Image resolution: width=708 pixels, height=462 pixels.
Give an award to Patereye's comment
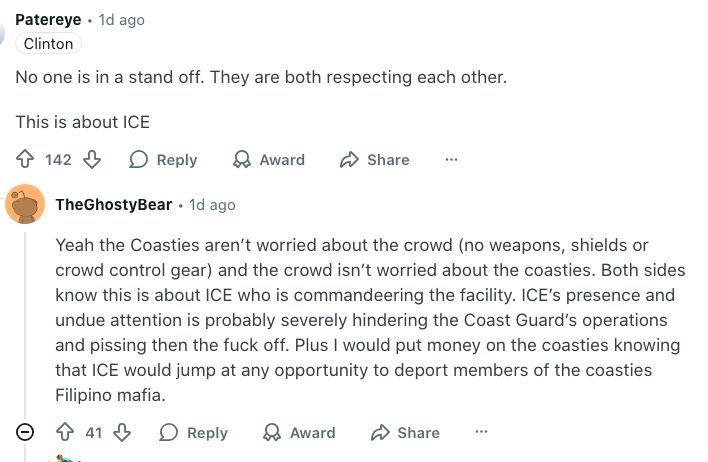pyautogui.click(x=268, y=160)
